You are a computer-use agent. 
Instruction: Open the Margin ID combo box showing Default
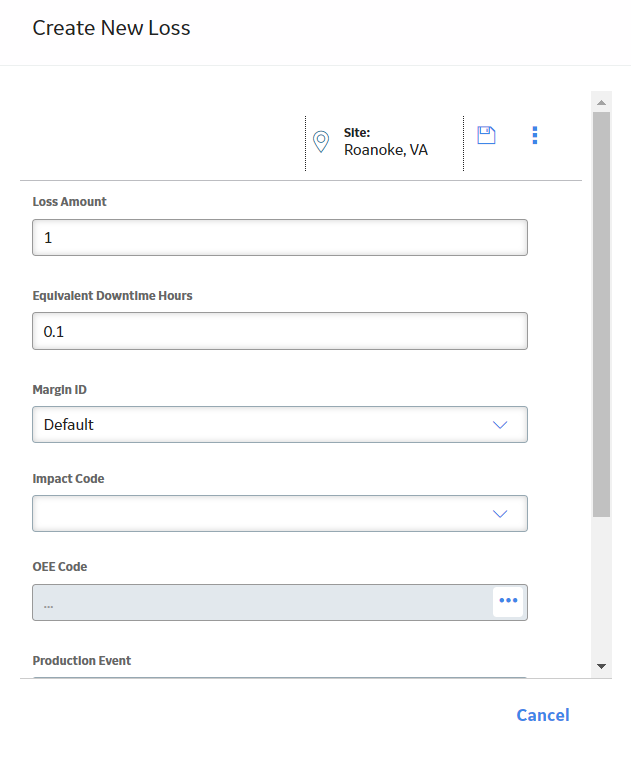pyautogui.click(x=280, y=425)
